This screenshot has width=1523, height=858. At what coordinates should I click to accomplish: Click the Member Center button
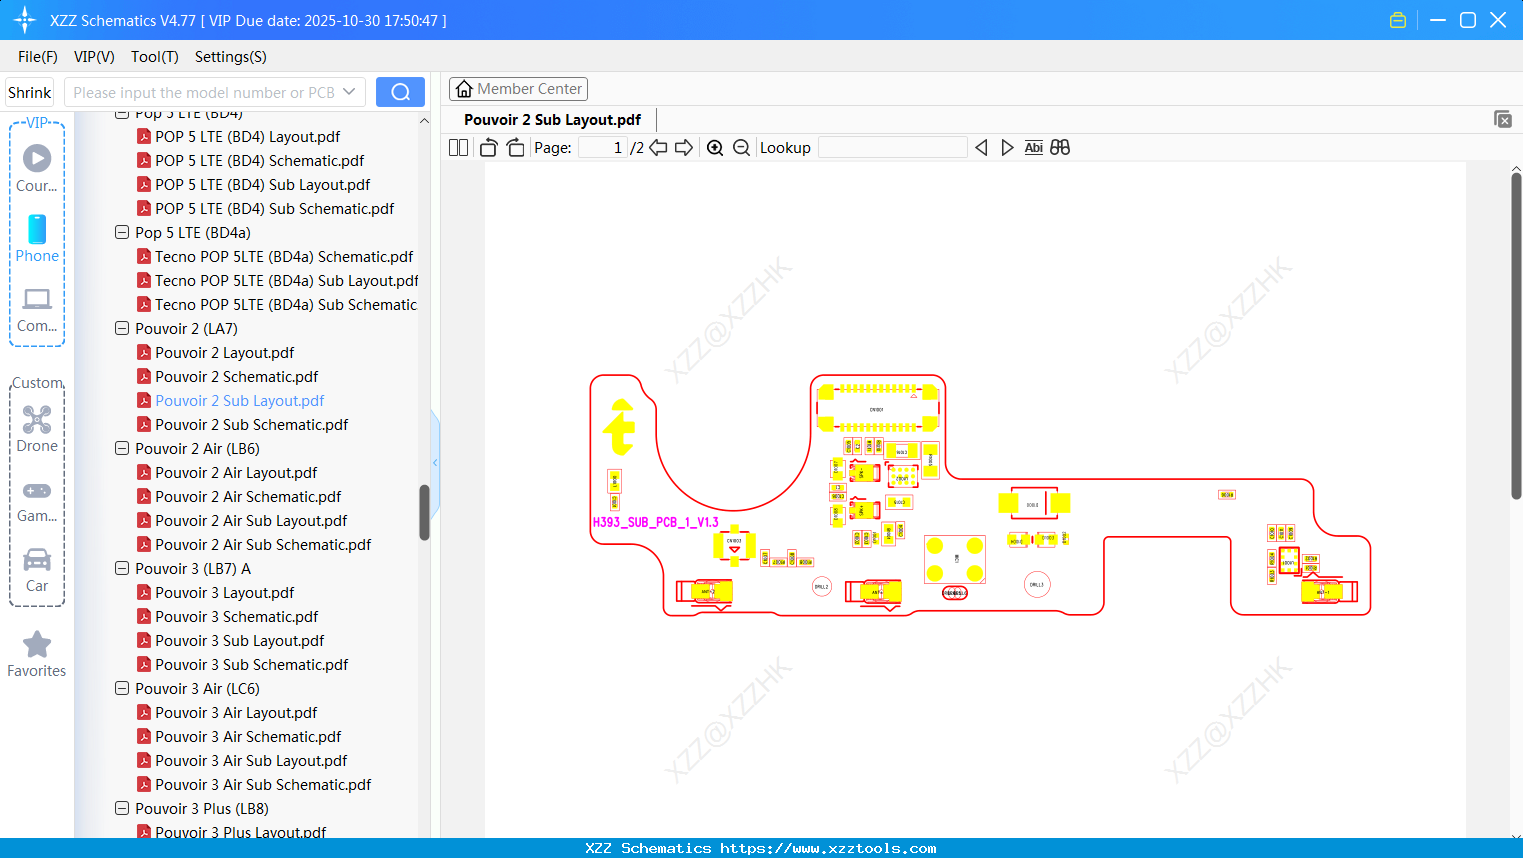[x=518, y=88]
